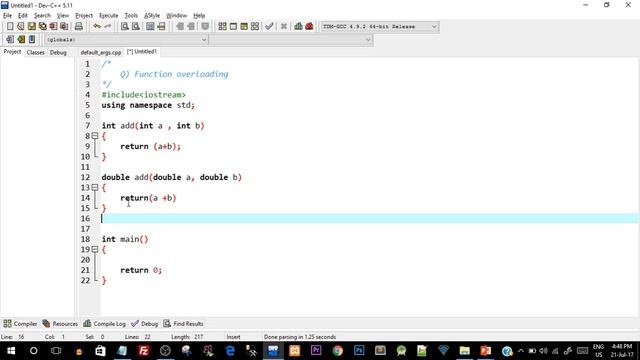Viewport: 640px width, 360px height.
Task: Open the AStyle menu
Action: click(x=152, y=16)
